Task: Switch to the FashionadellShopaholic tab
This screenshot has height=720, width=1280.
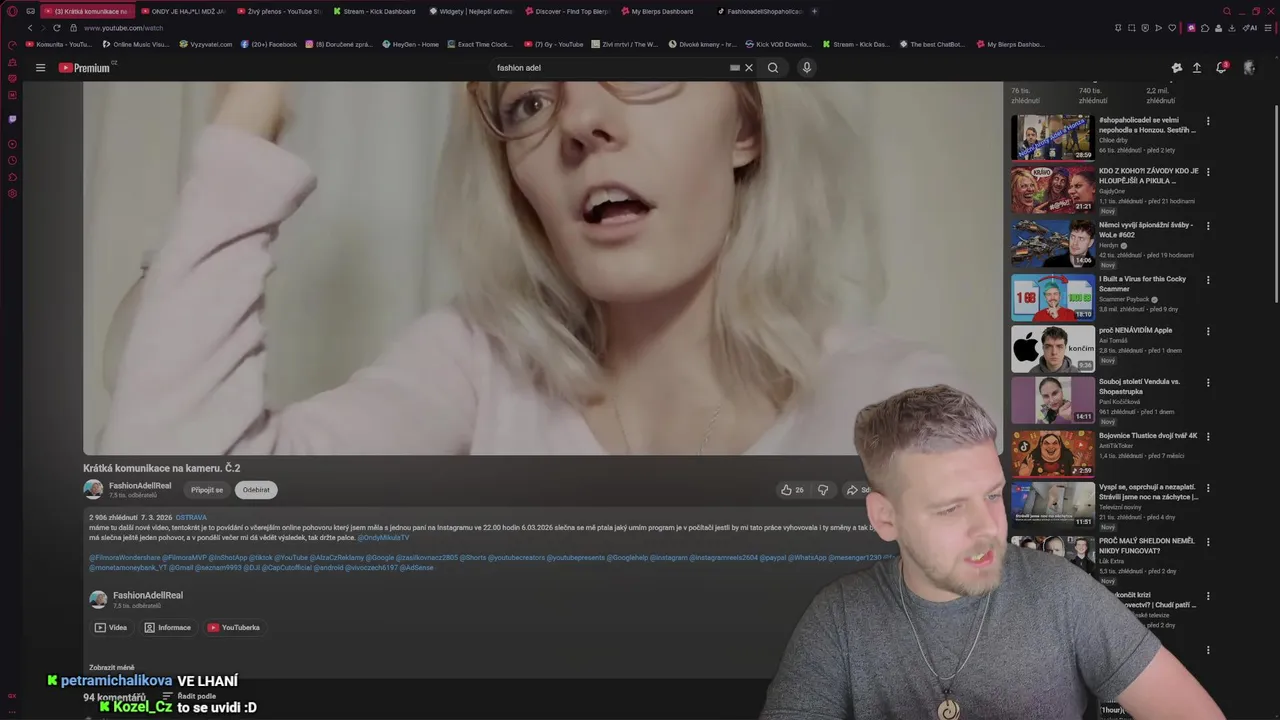Action: coord(759,11)
